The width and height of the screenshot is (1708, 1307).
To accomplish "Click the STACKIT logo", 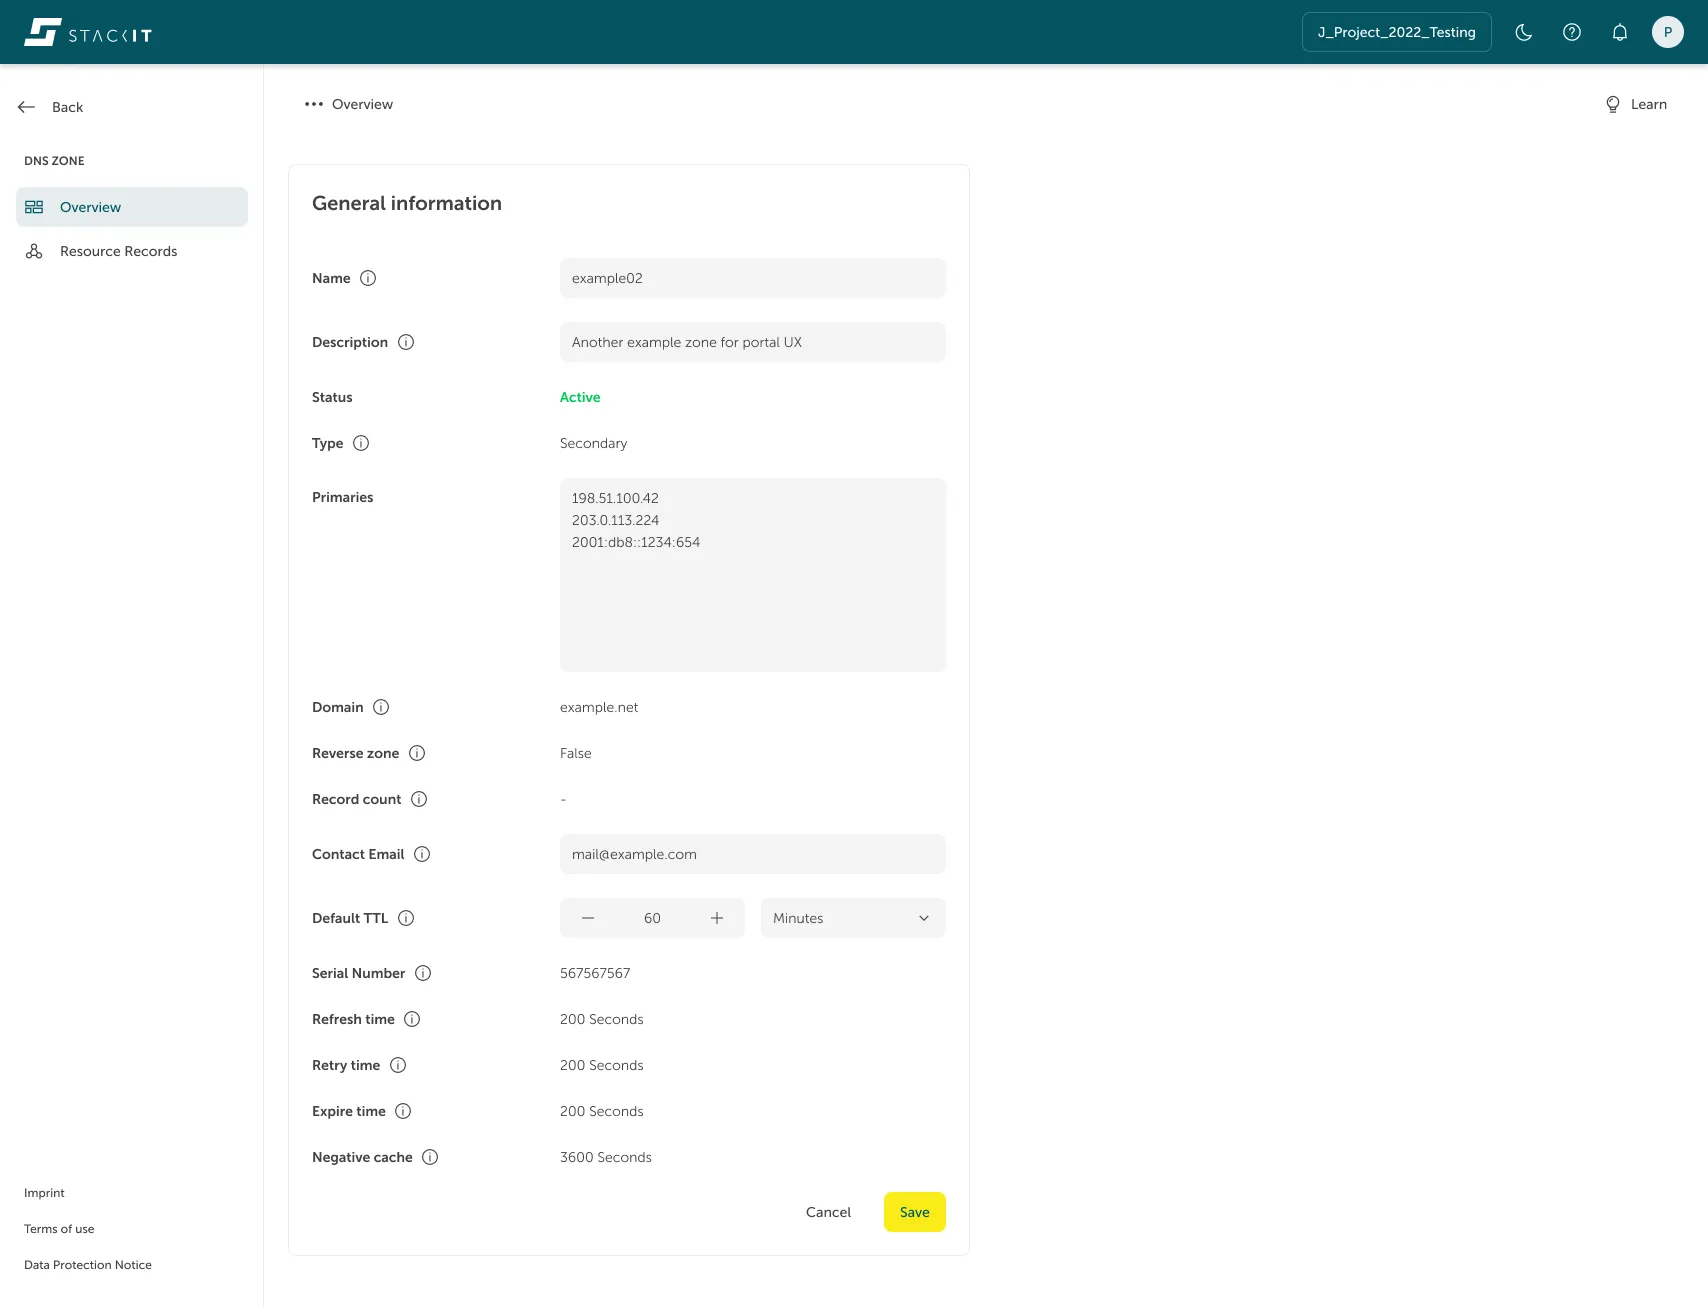I will [x=87, y=32].
